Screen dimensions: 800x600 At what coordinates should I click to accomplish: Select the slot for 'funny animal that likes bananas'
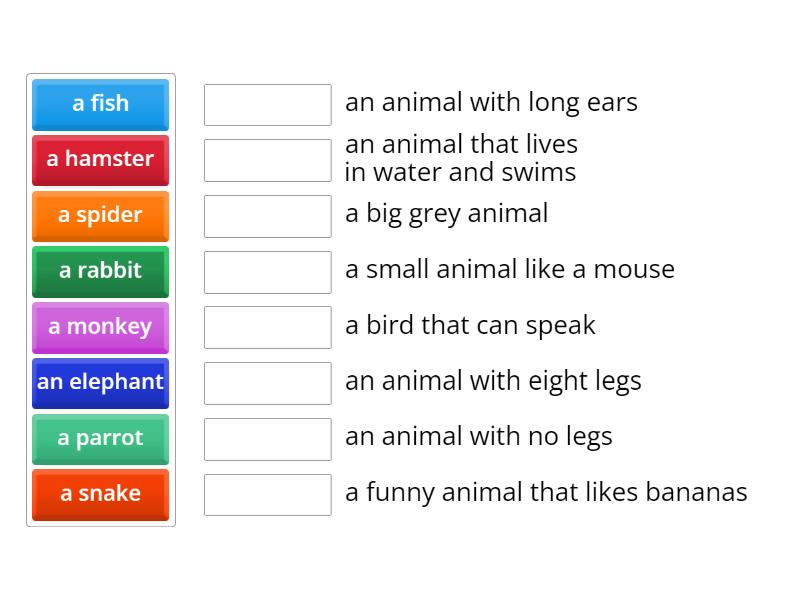[267, 495]
